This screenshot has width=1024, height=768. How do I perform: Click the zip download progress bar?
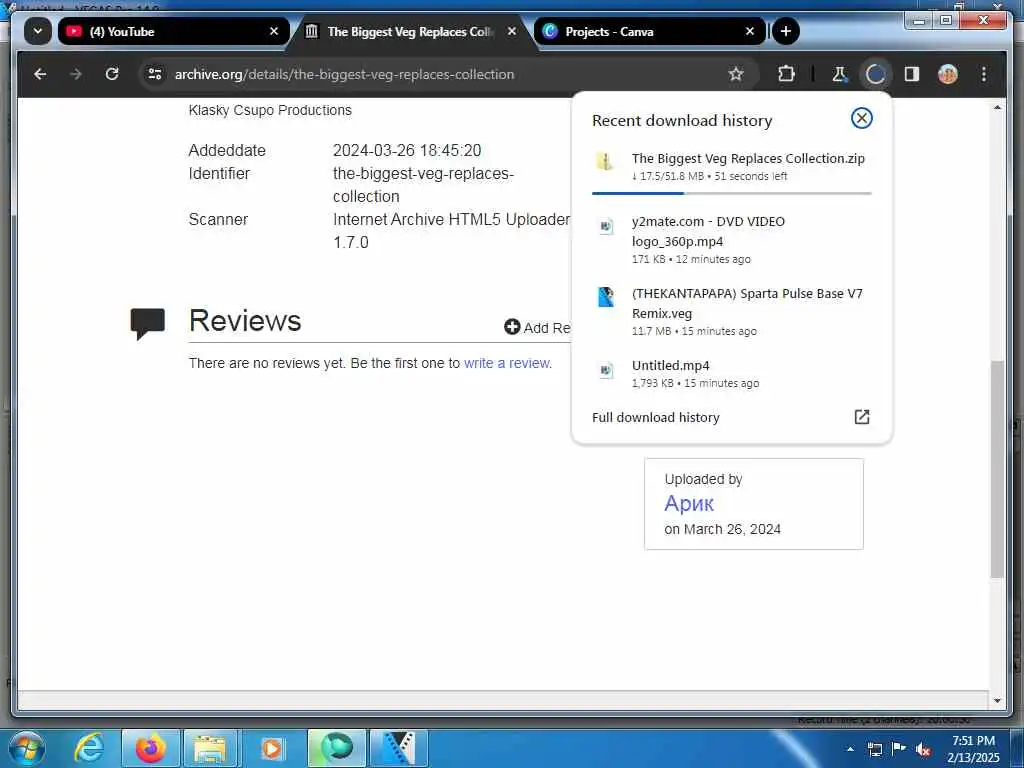(x=731, y=193)
